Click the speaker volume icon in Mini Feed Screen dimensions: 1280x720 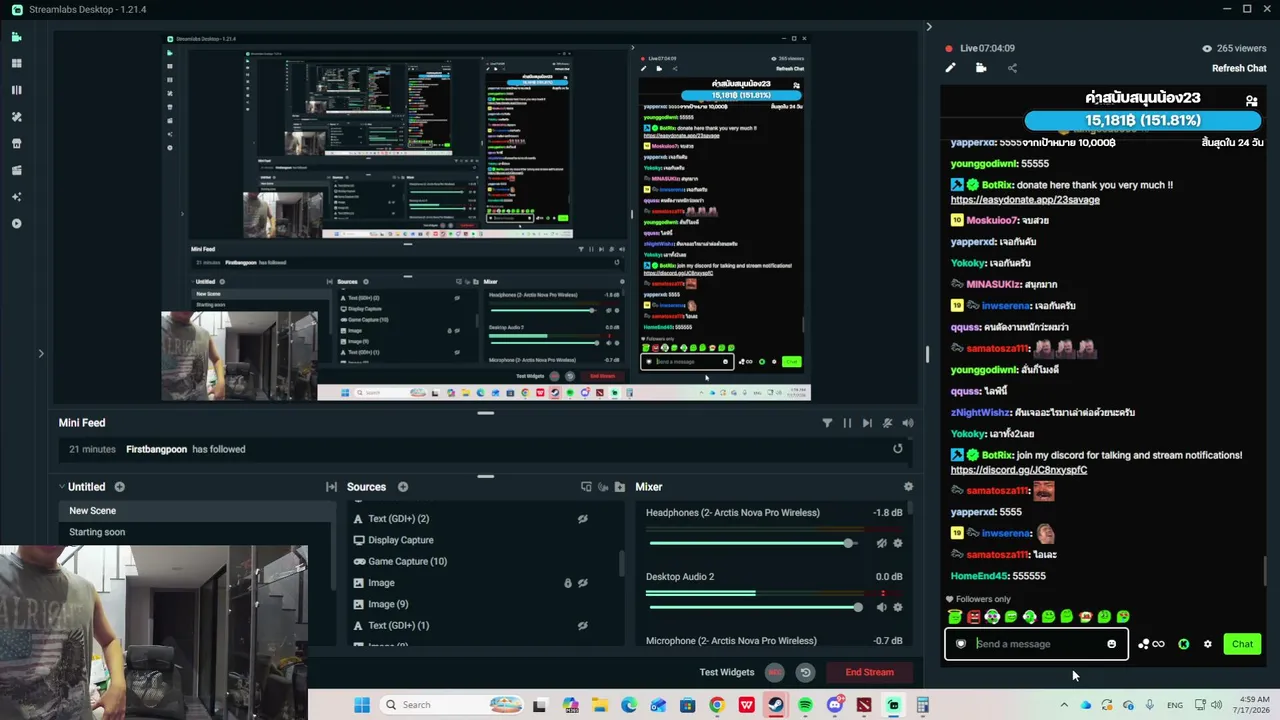coord(907,423)
